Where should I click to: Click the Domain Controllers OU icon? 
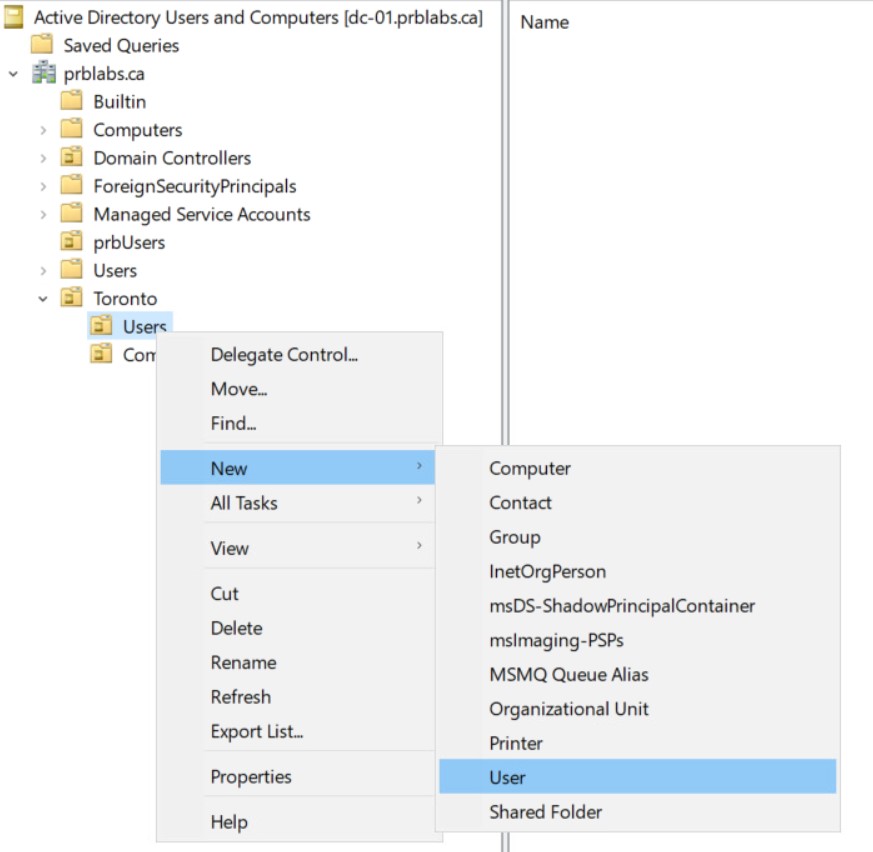click(71, 158)
